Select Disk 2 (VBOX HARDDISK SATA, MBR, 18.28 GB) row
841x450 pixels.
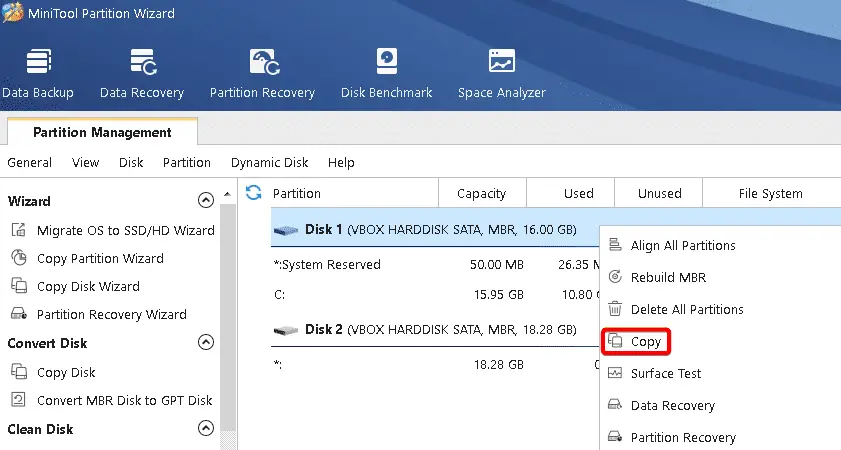(x=435, y=329)
